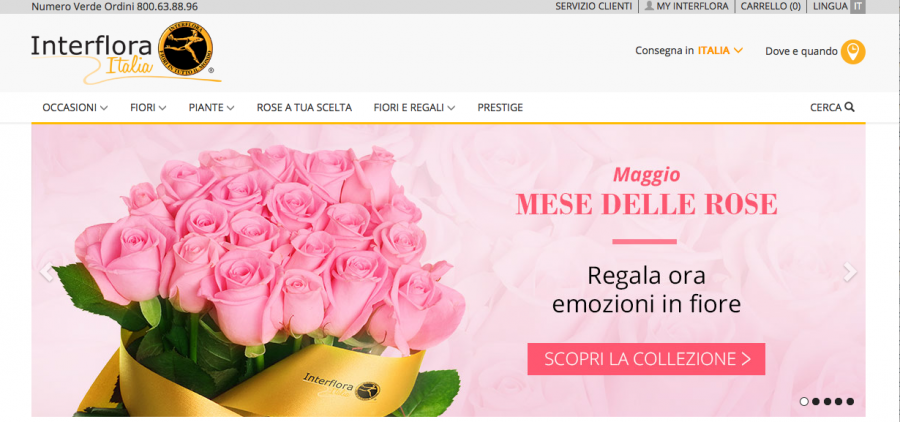Click the orange location pin clock icon
900x422 pixels.
[x=853, y=52]
